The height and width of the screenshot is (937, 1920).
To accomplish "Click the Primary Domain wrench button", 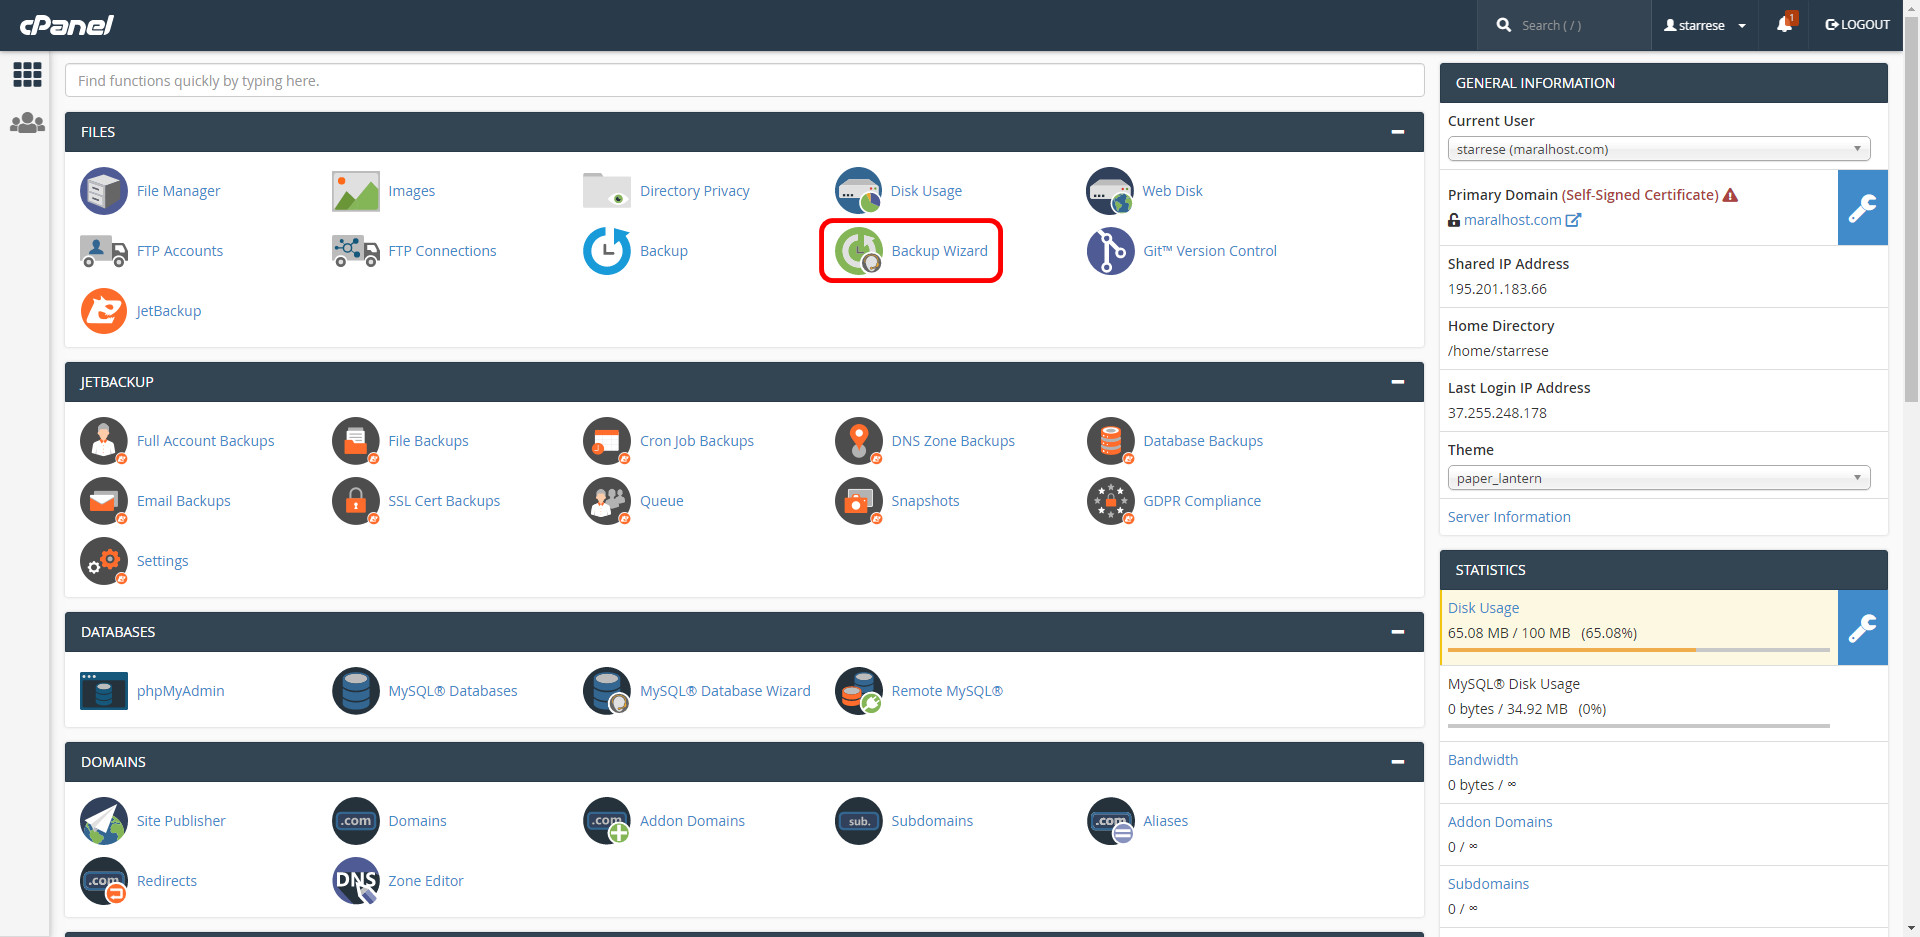I will click(1862, 207).
